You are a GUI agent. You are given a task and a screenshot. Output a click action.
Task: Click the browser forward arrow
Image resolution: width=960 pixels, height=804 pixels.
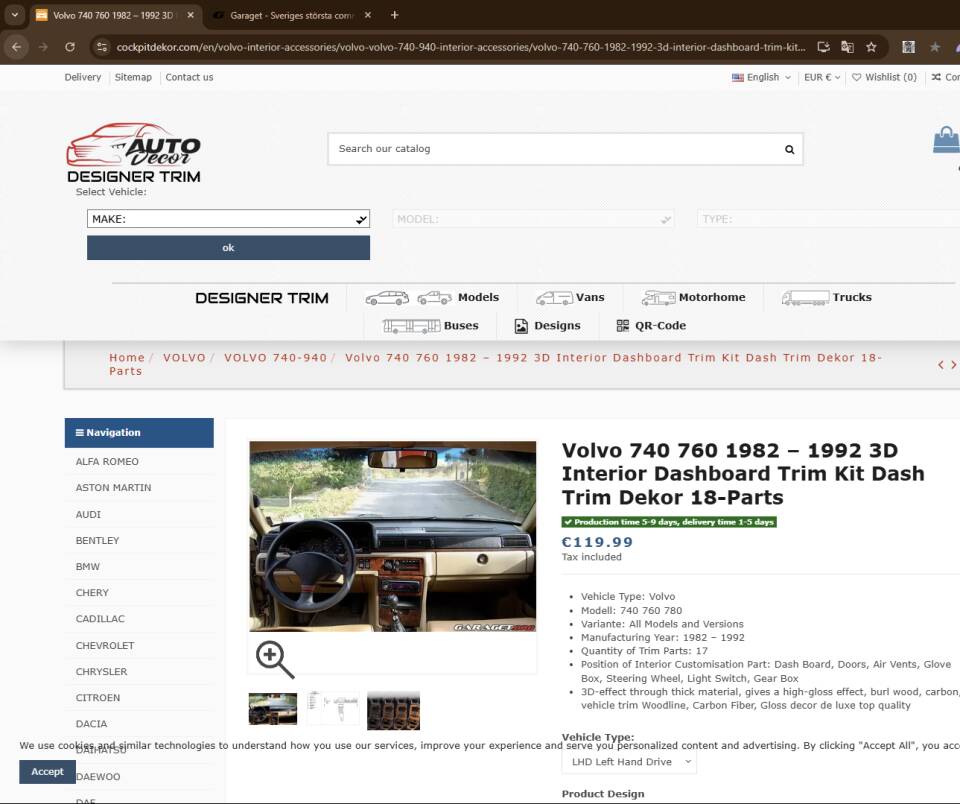[x=43, y=47]
